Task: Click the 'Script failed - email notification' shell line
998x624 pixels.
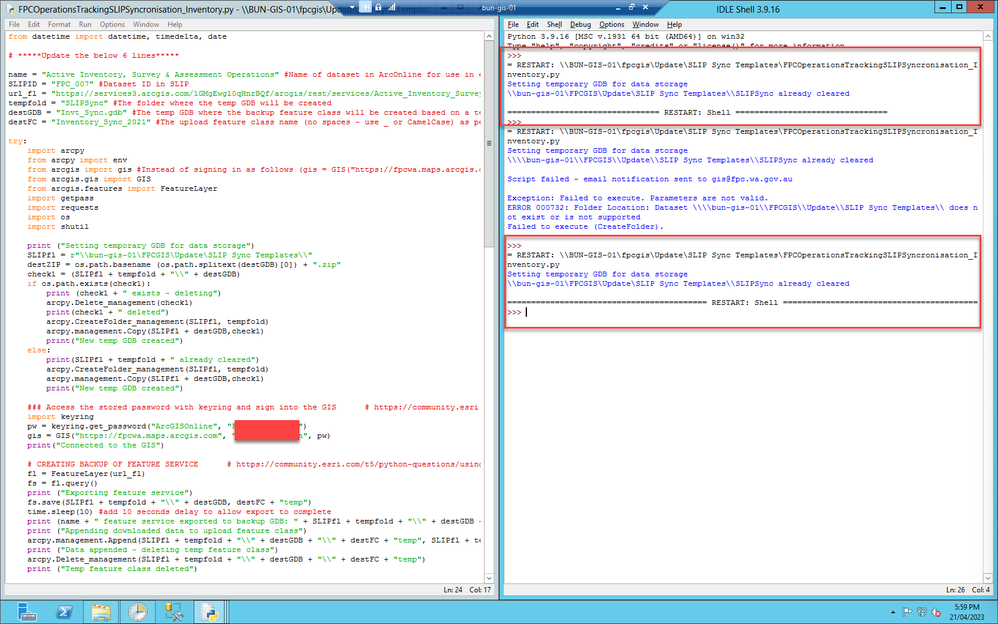Action: pyautogui.click(x=650, y=180)
